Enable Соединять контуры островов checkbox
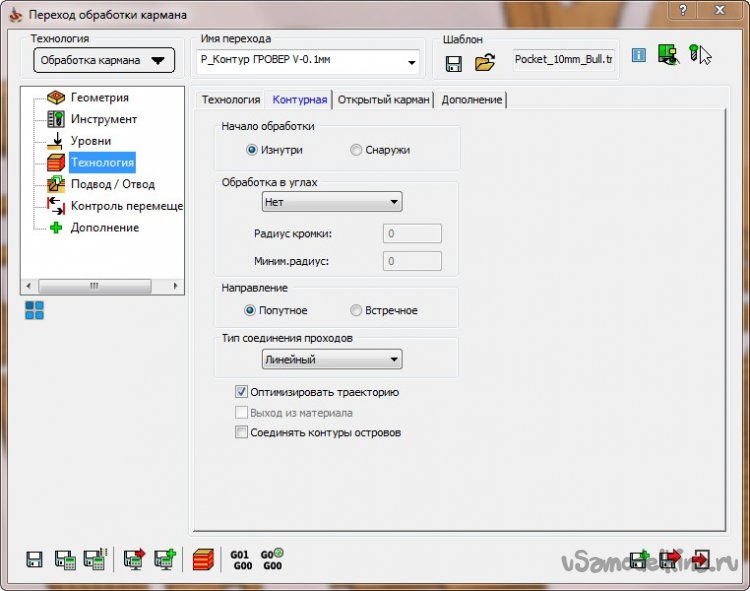Image resolution: width=750 pixels, height=591 pixels. click(x=241, y=433)
